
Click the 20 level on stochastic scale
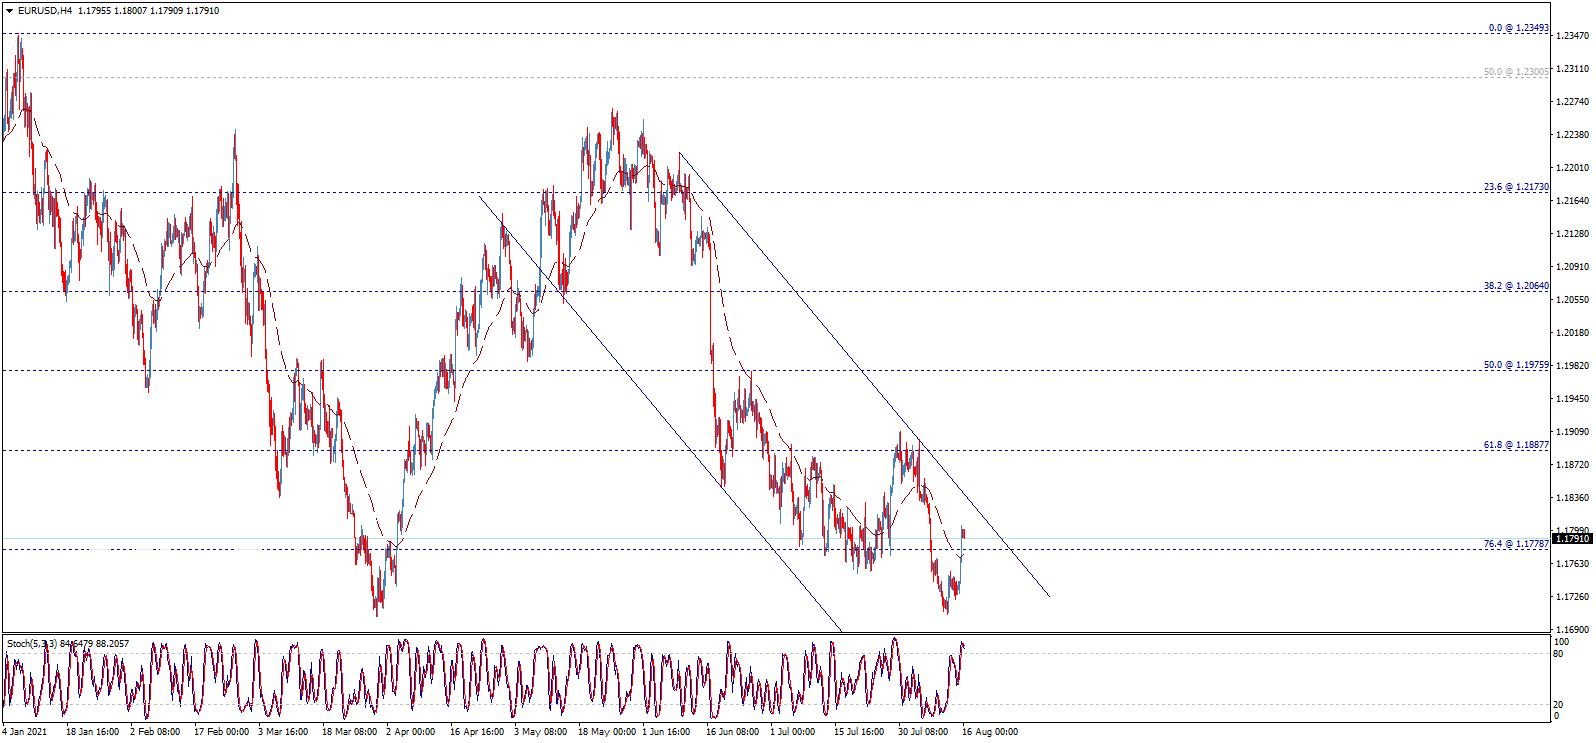click(x=1558, y=705)
